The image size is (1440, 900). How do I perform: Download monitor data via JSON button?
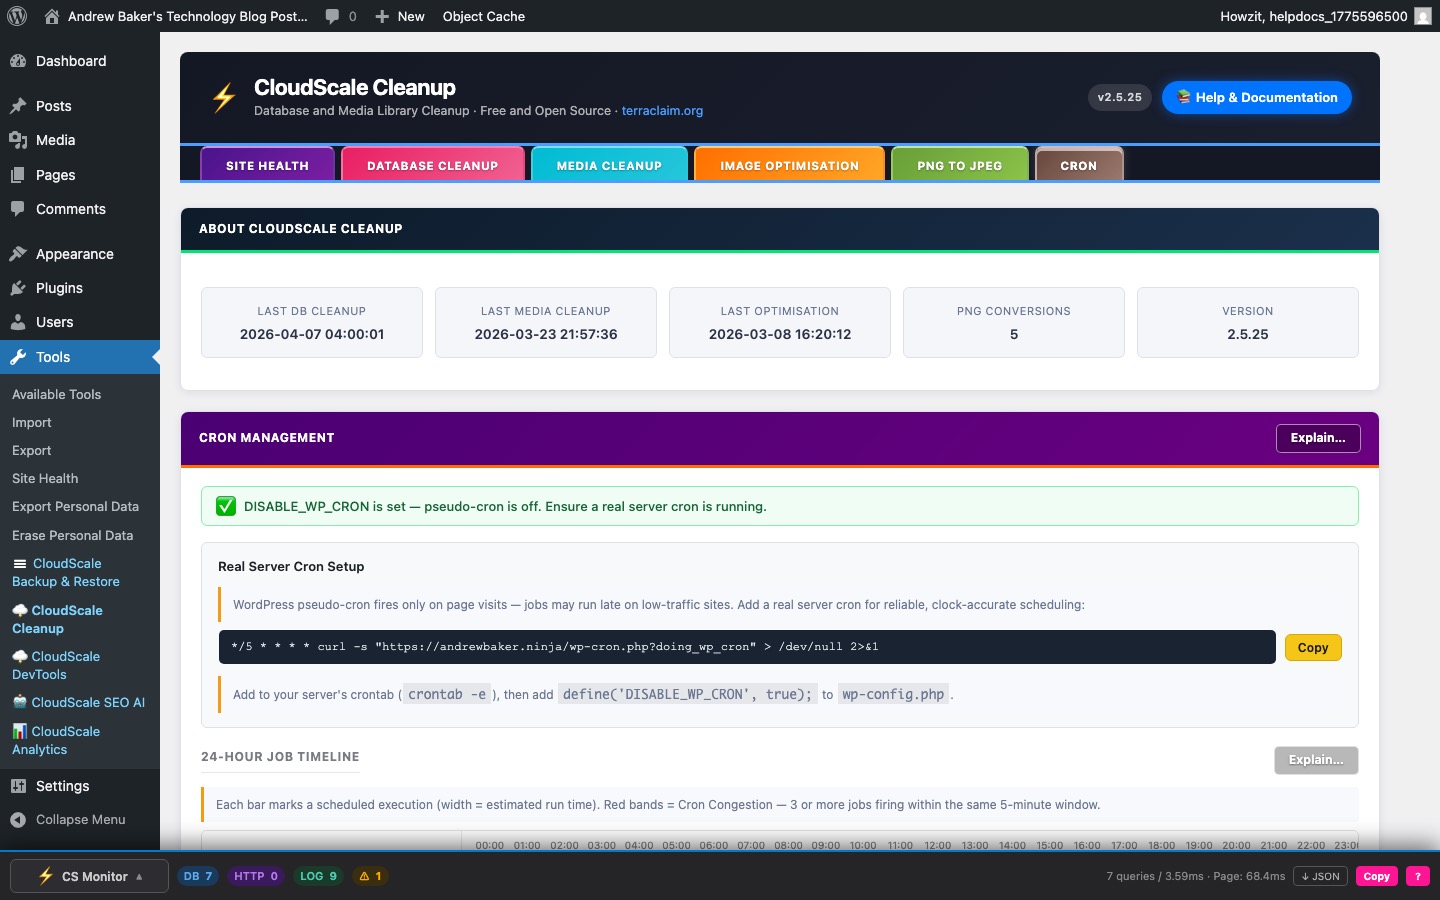coord(1320,876)
